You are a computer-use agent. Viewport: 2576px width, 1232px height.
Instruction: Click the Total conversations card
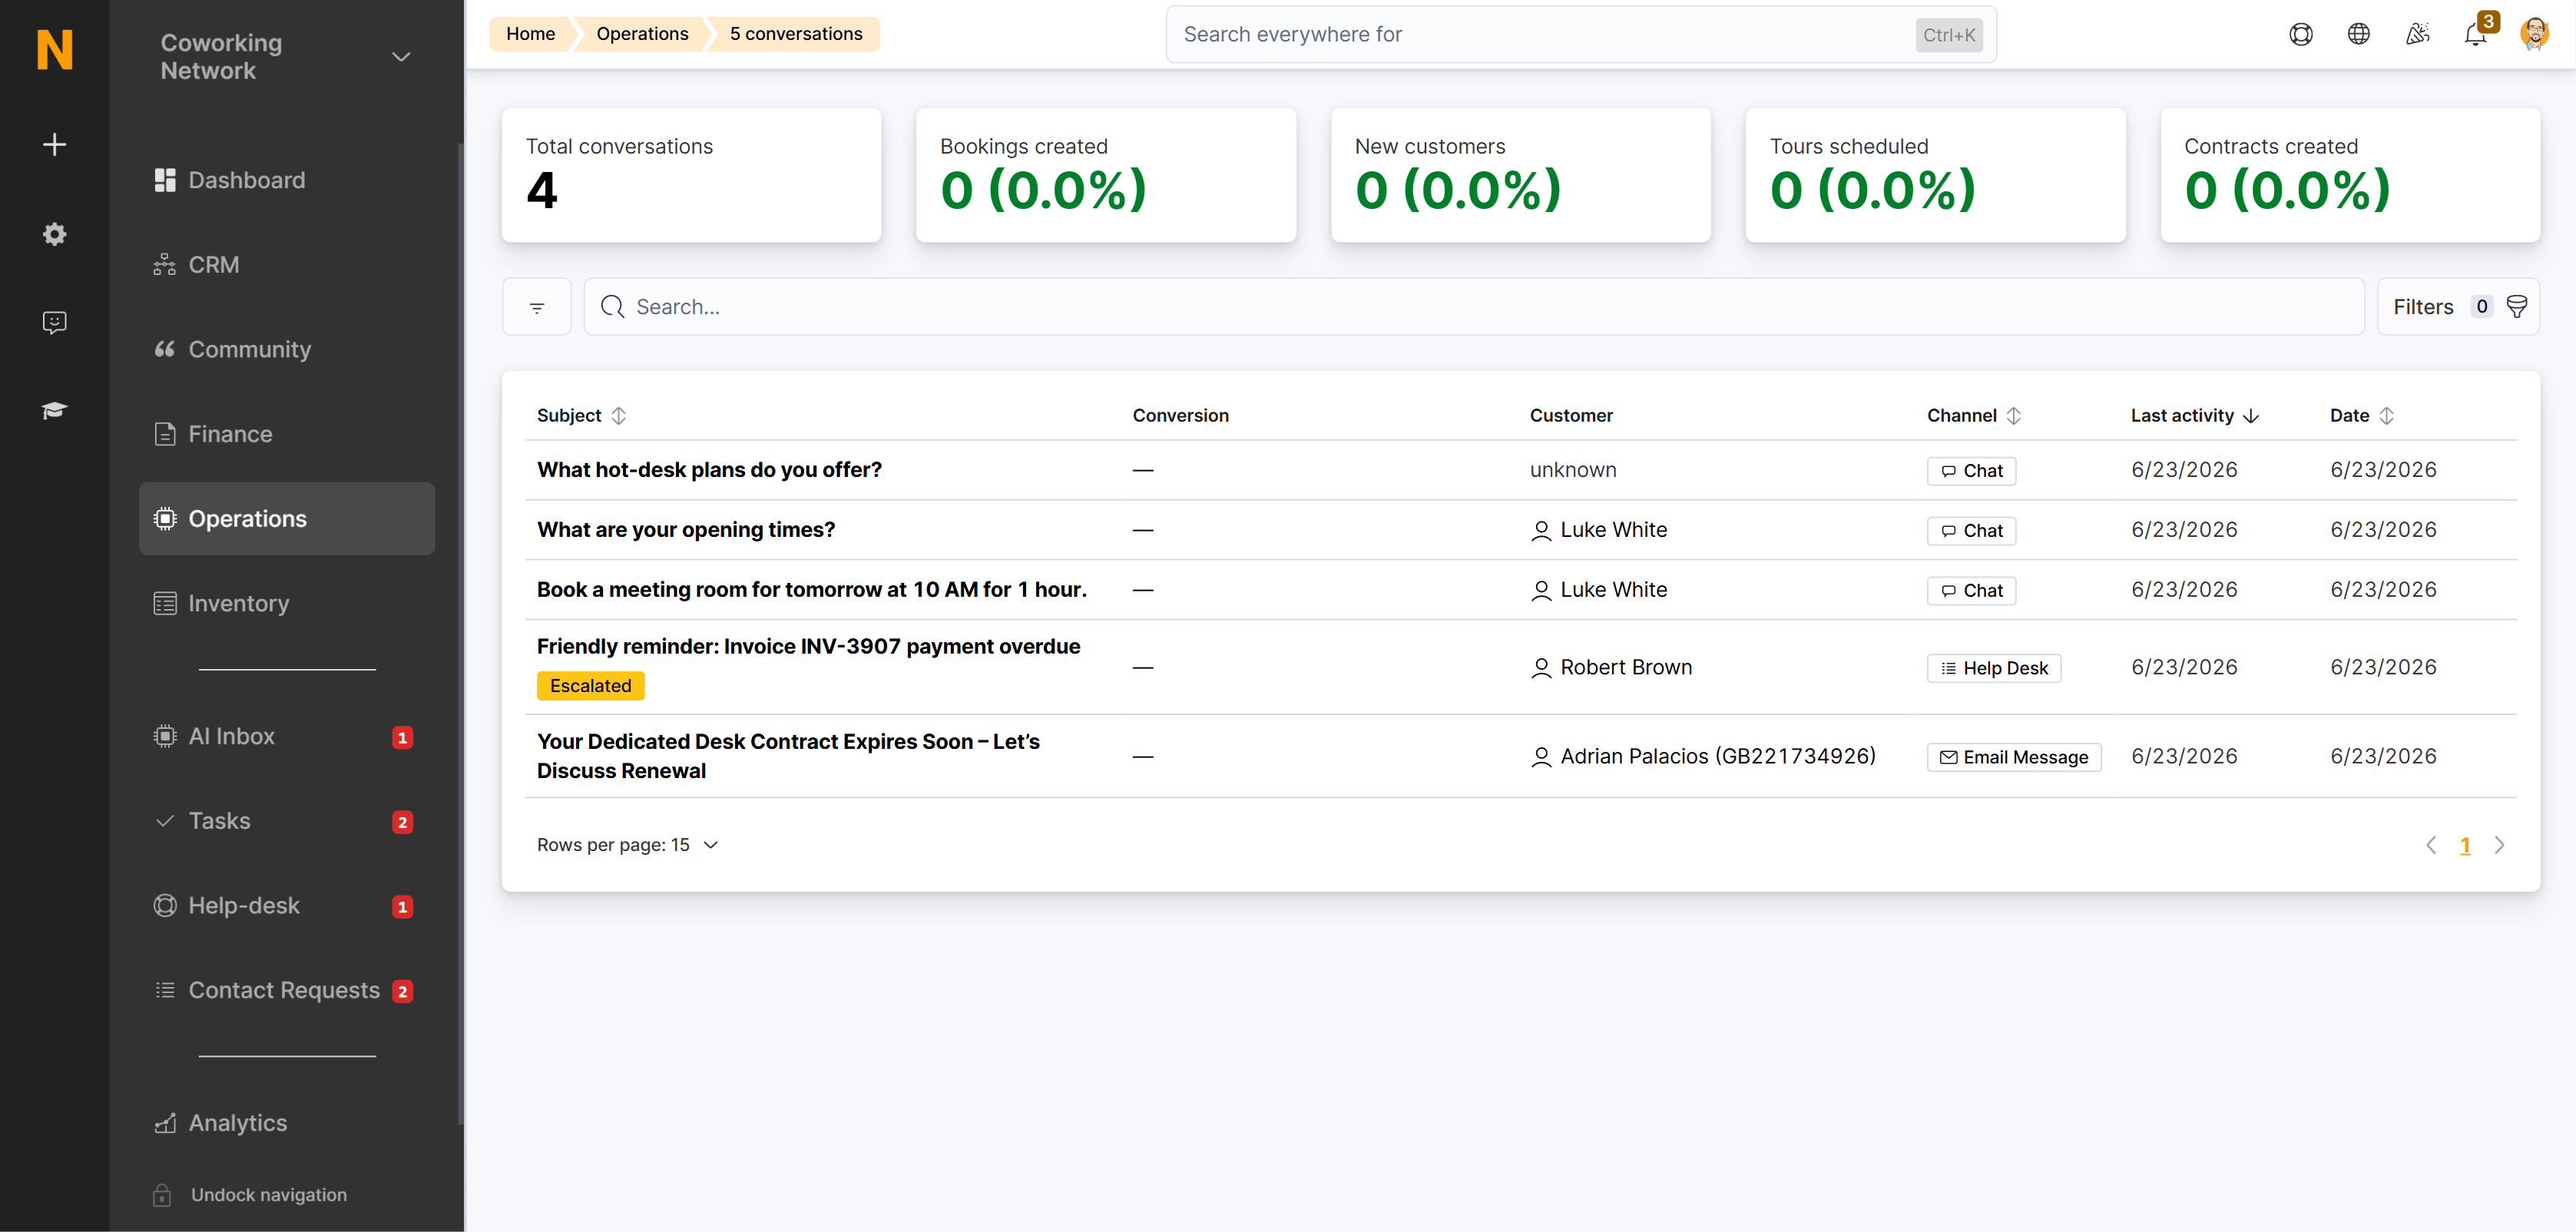click(691, 175)
